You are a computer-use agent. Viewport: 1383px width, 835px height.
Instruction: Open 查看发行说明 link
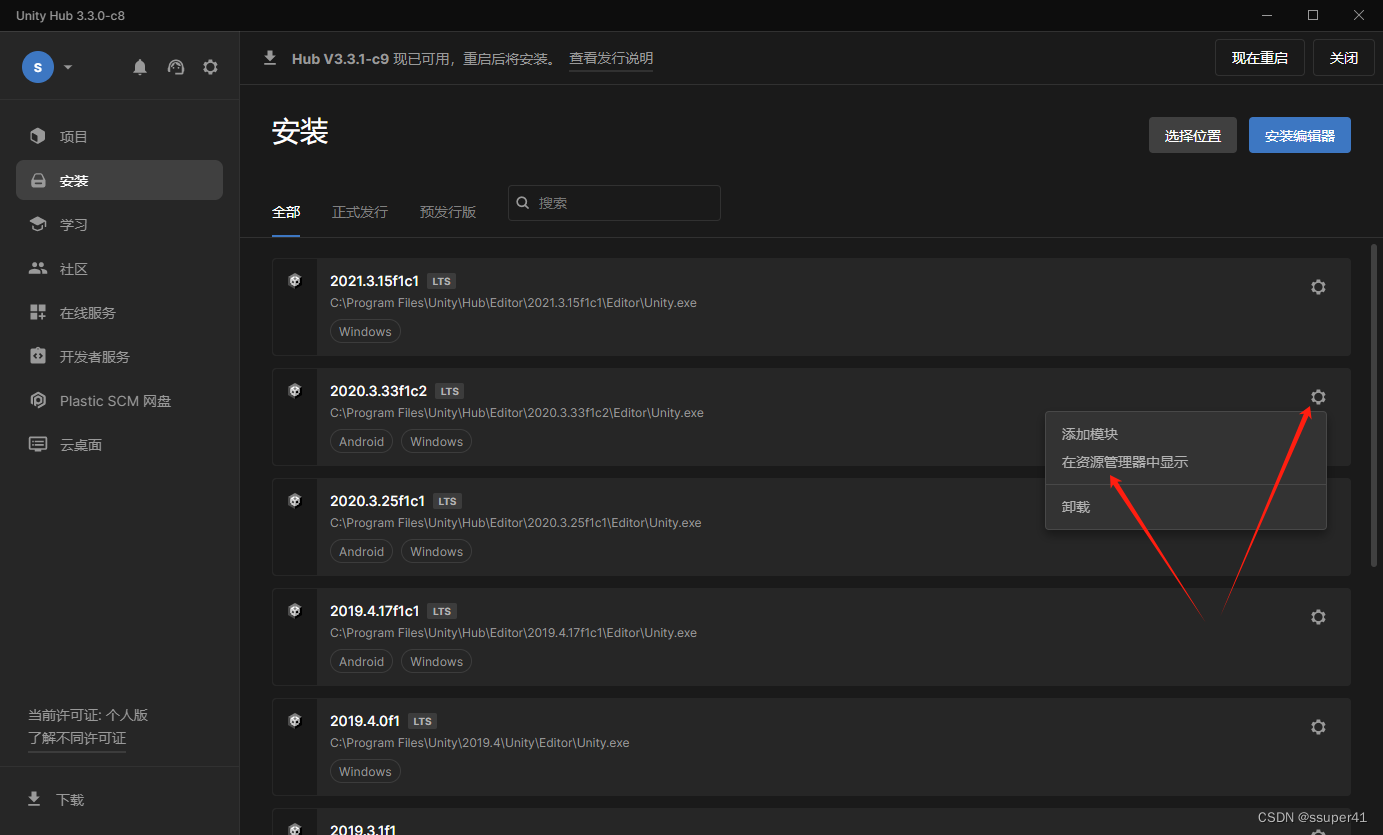pyautogui.click(x=611, y=59)
